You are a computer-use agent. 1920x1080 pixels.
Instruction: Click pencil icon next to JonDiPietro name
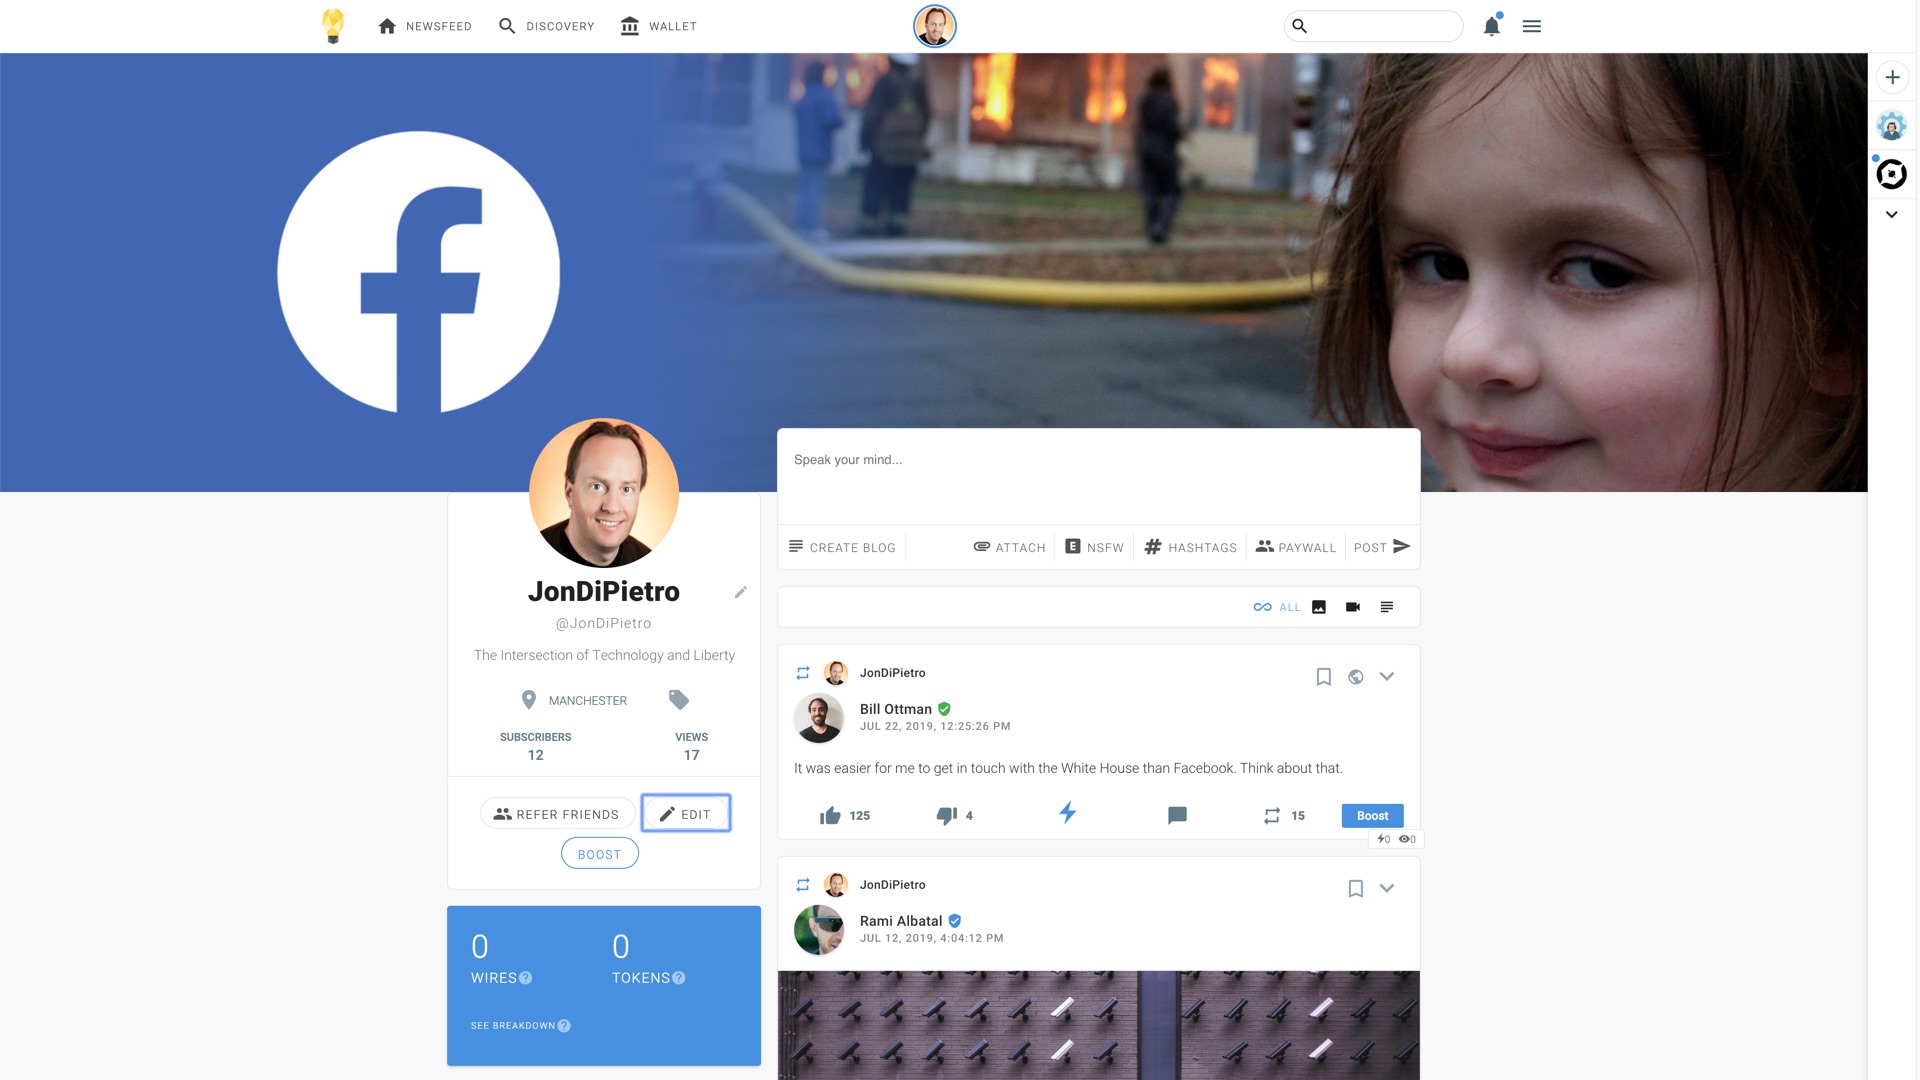coord(741,592)
